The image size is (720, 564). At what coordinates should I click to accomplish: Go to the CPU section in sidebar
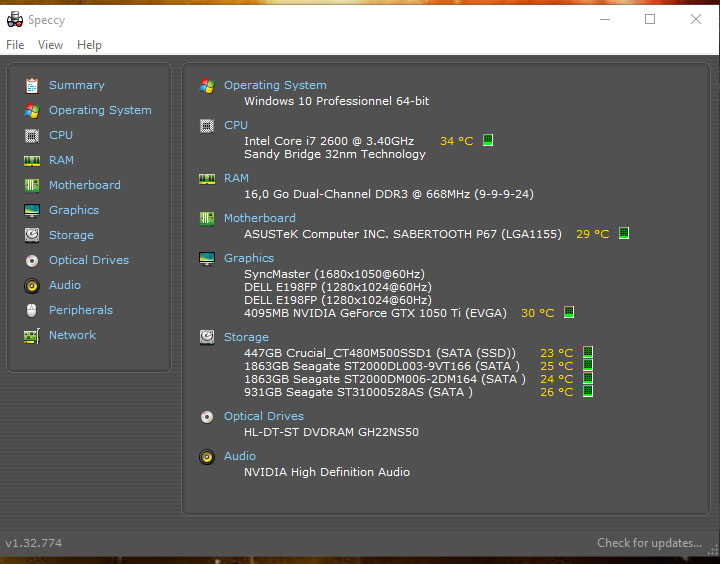tap(61, 135)
